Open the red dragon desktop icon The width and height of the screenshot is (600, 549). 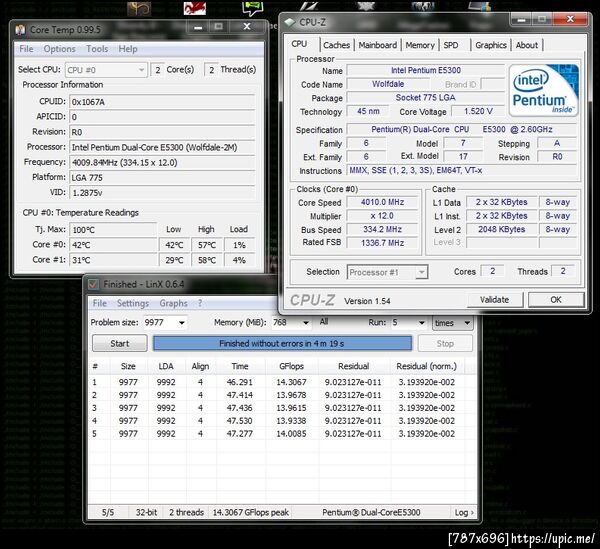tap(194, 8)
